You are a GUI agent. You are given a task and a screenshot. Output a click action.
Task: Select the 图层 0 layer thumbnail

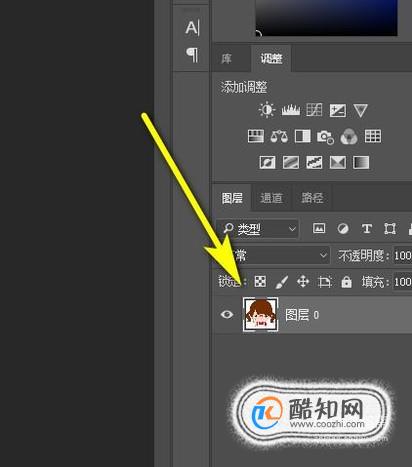[261, 315]
